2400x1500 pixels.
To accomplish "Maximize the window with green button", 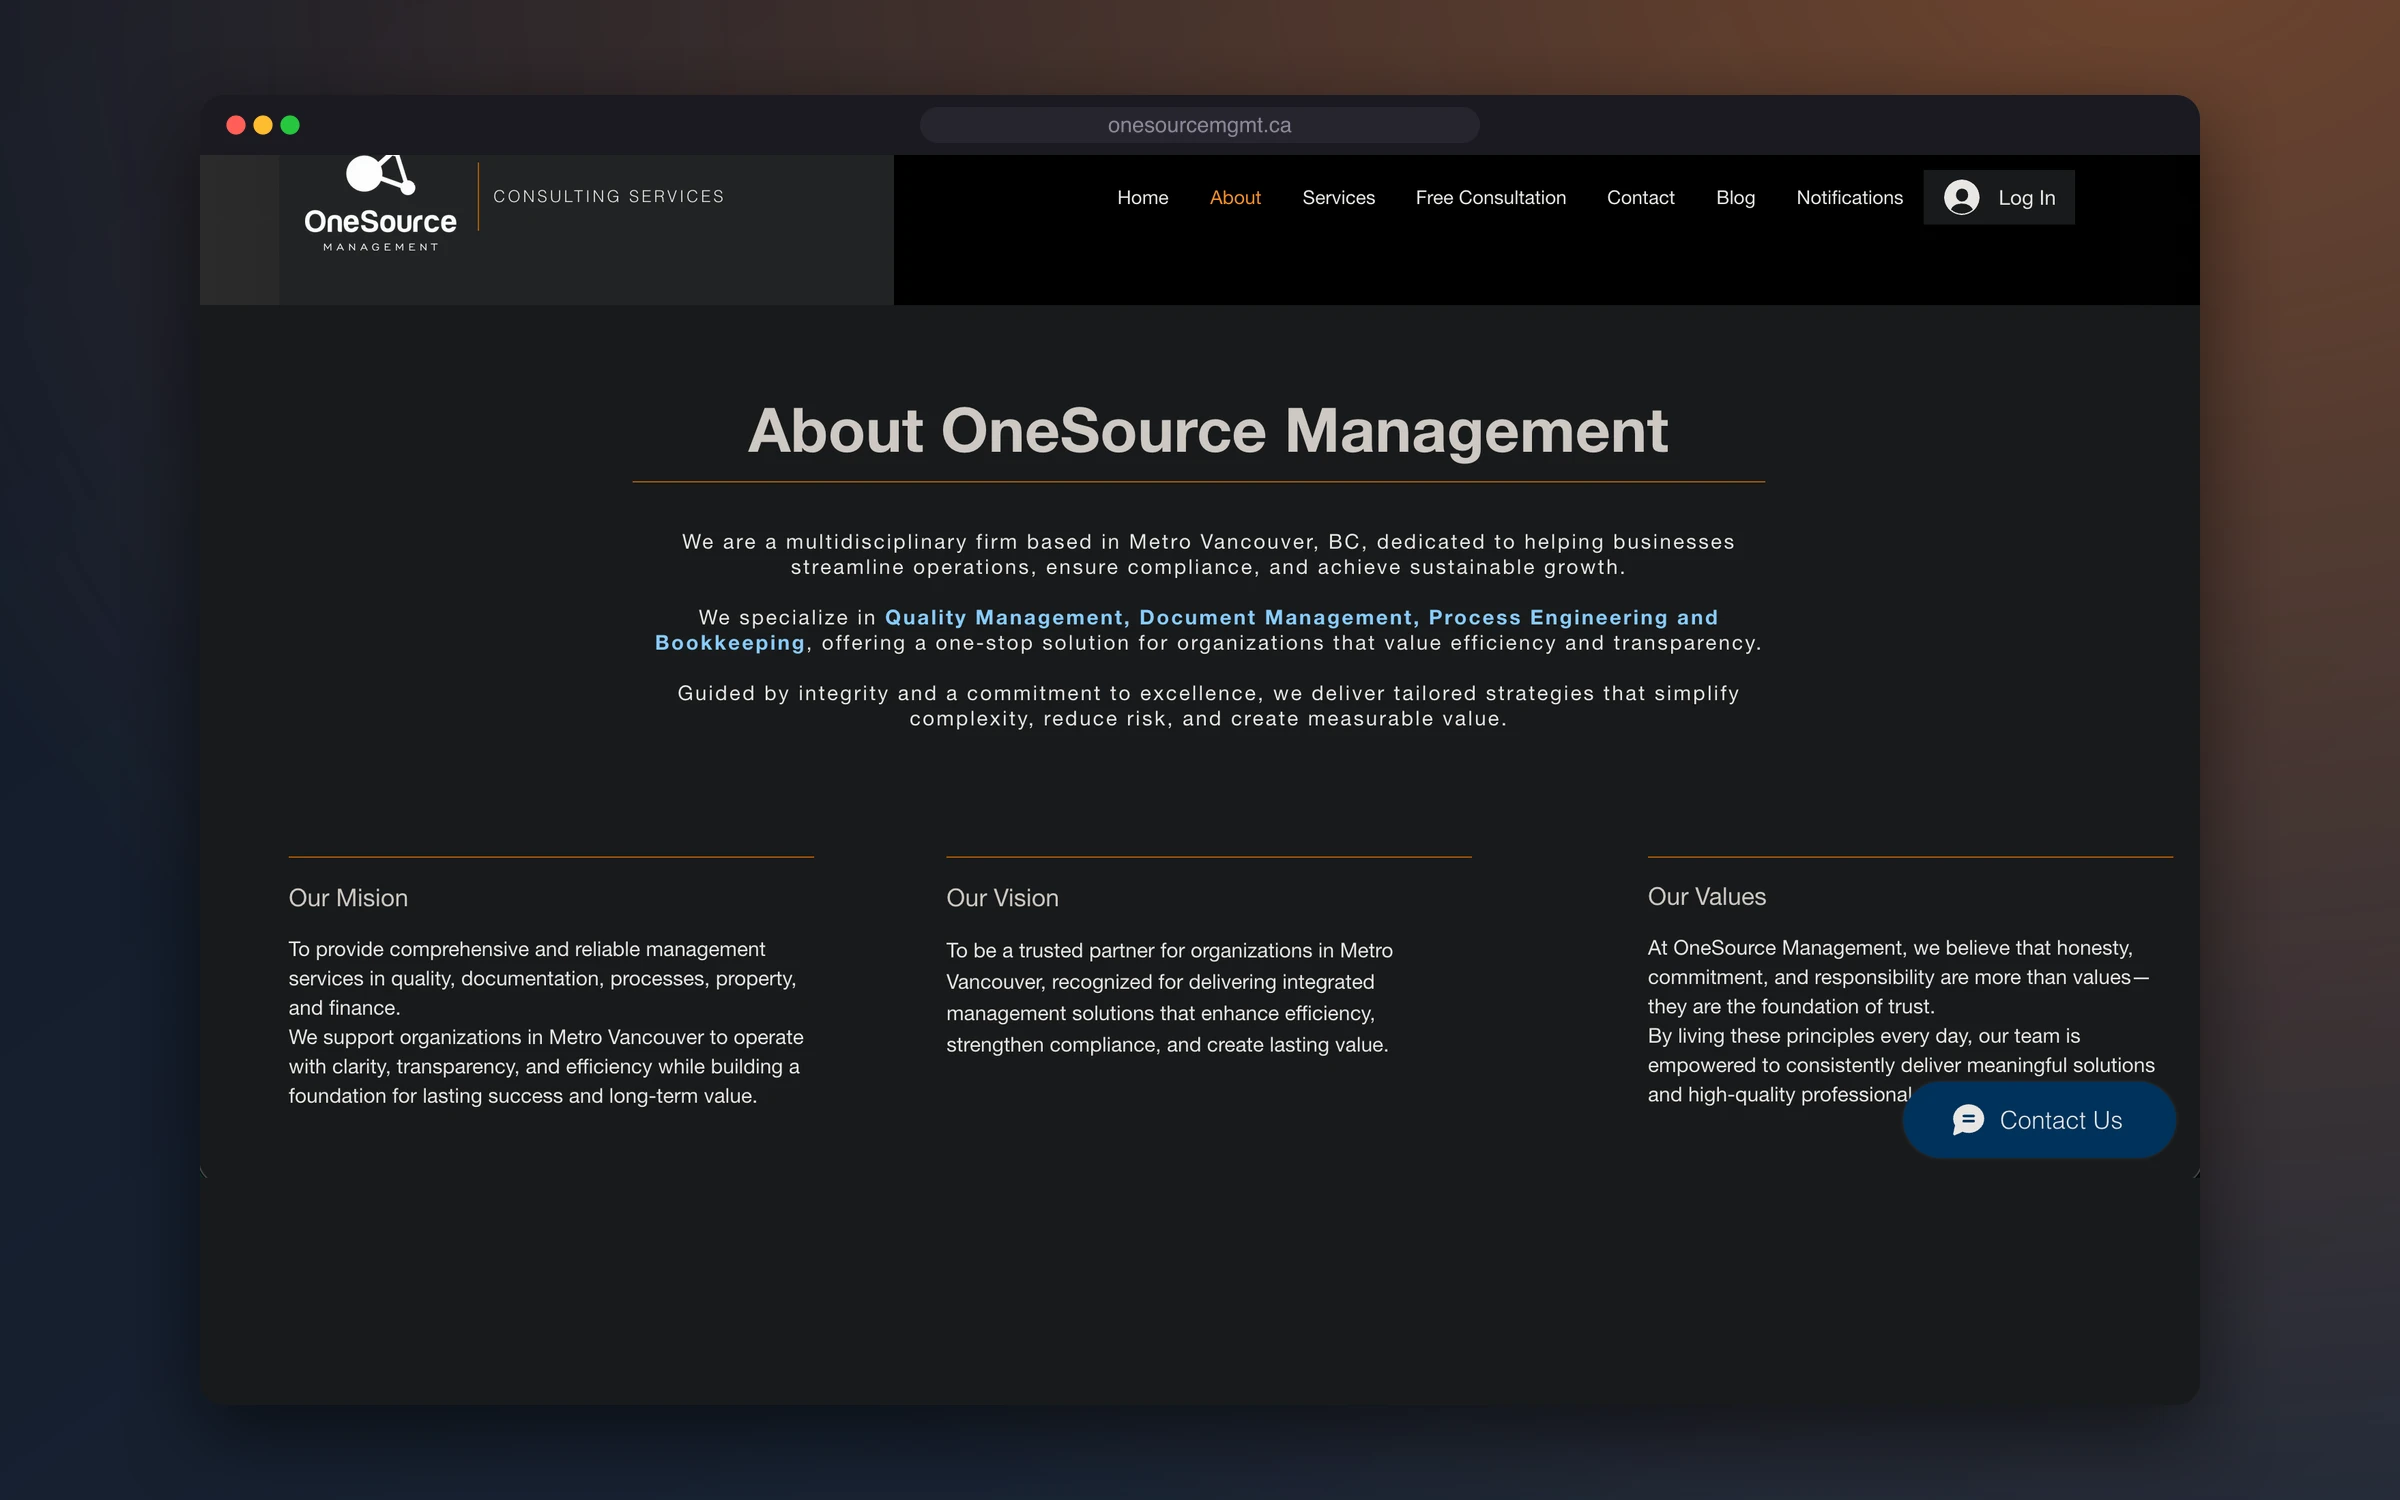I will [x=290, y=125].
